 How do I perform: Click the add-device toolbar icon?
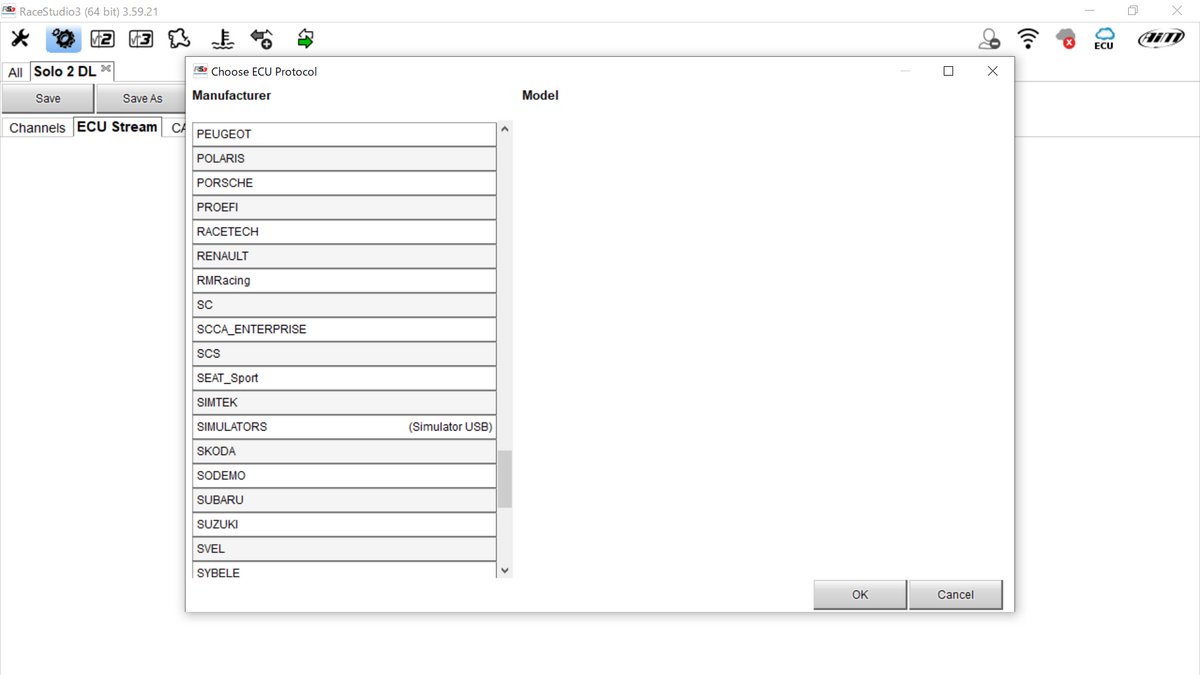tap(262, 39)
